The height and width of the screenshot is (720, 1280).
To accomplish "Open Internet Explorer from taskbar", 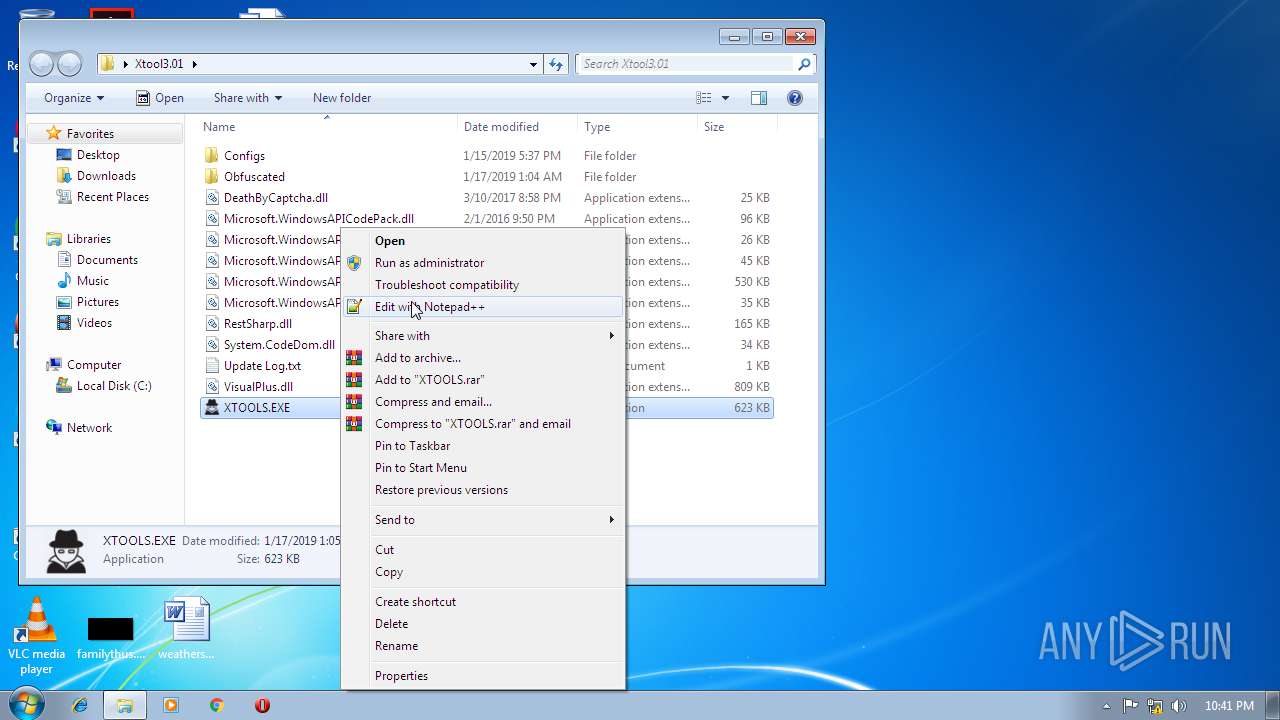I will [80, 705].
